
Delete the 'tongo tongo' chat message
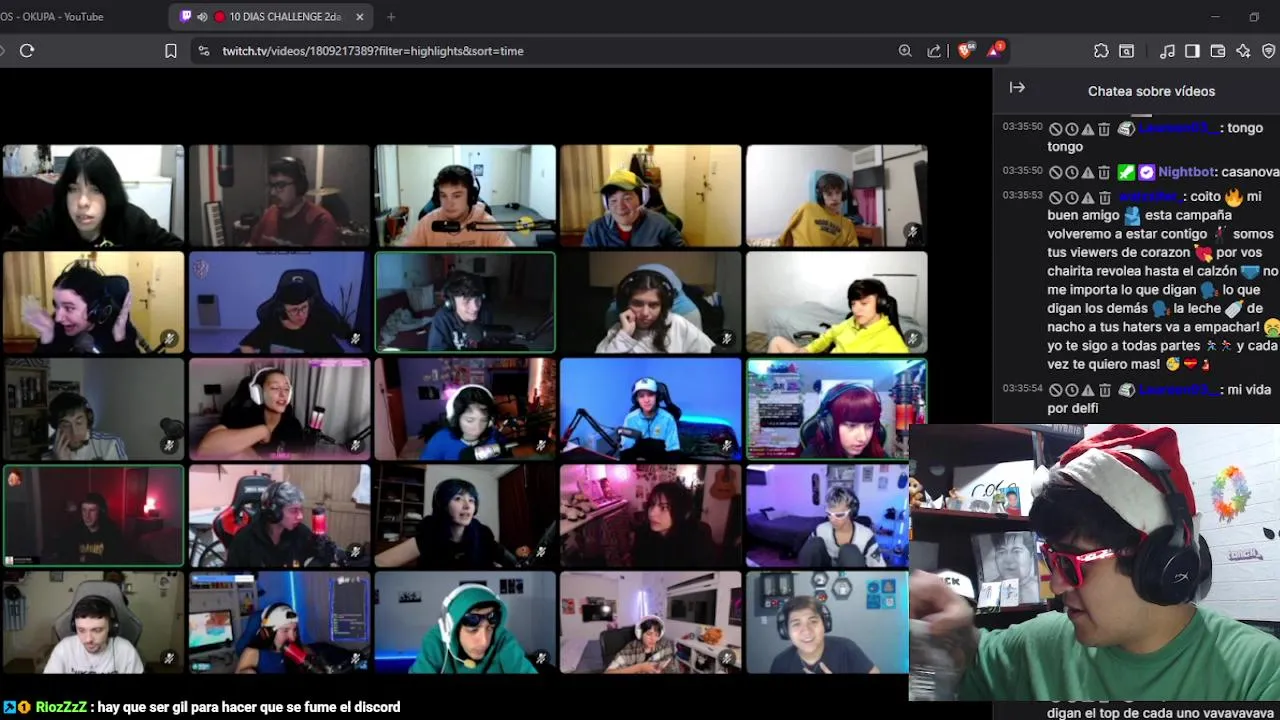click(x=1104, y=129)
